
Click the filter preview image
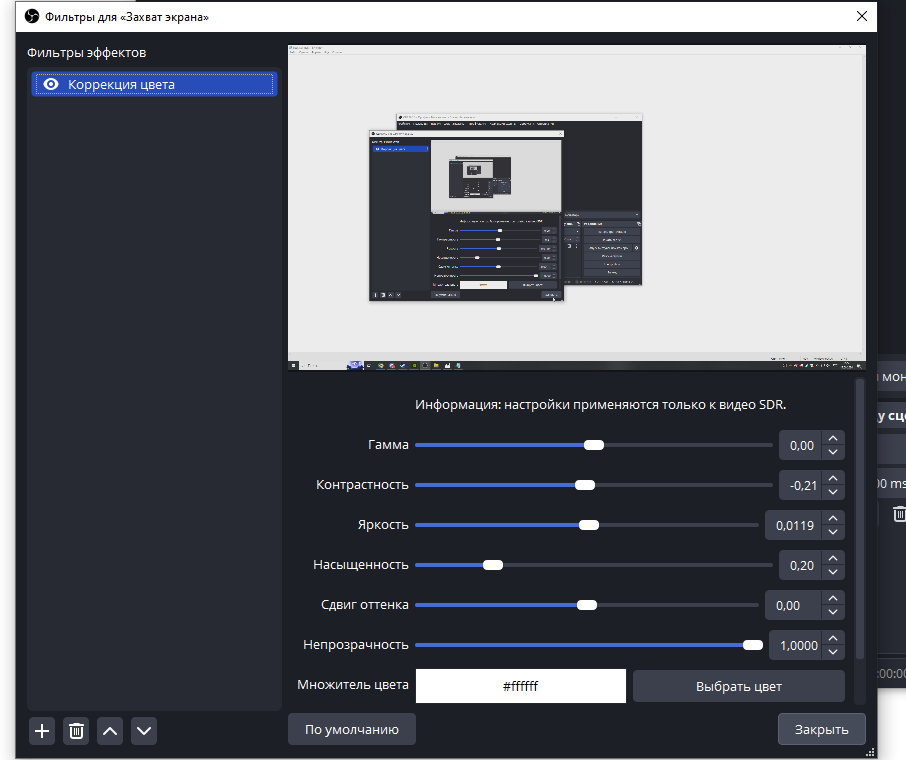pos(577,207)
